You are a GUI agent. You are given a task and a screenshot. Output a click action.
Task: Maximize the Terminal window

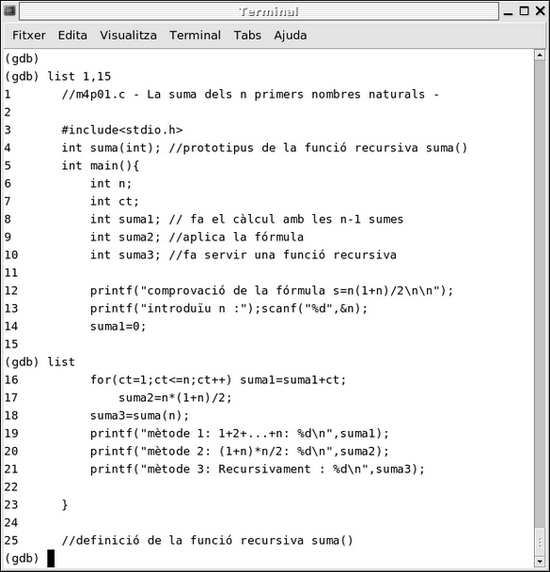coord(524,11)
